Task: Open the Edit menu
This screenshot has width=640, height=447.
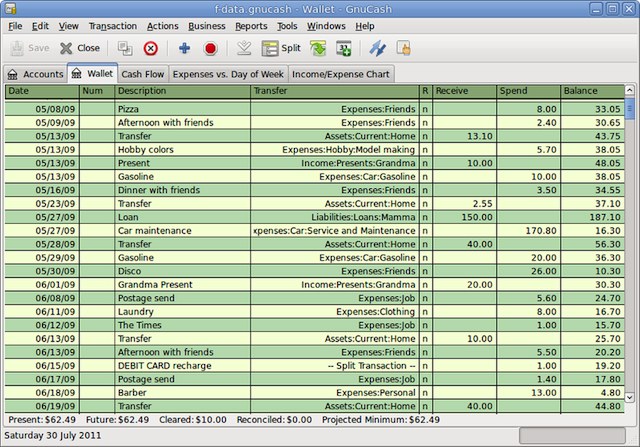Action: (40, 26)
